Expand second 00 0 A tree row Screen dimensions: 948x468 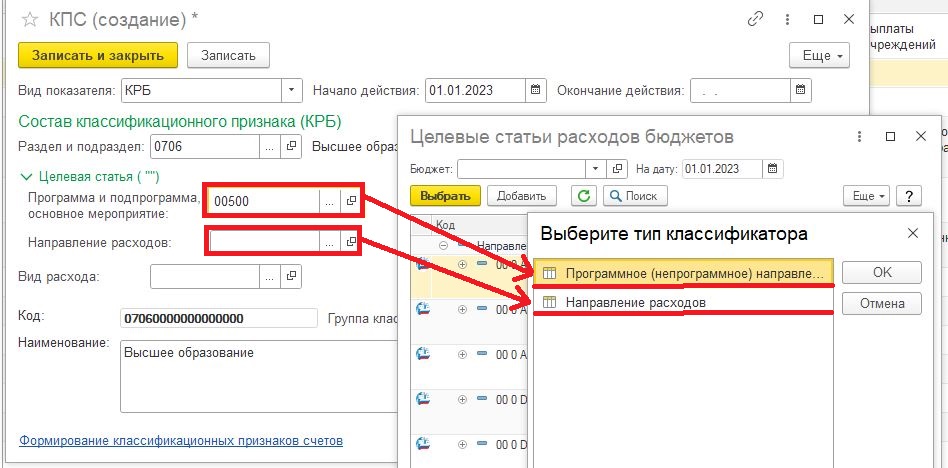[463, 309]
